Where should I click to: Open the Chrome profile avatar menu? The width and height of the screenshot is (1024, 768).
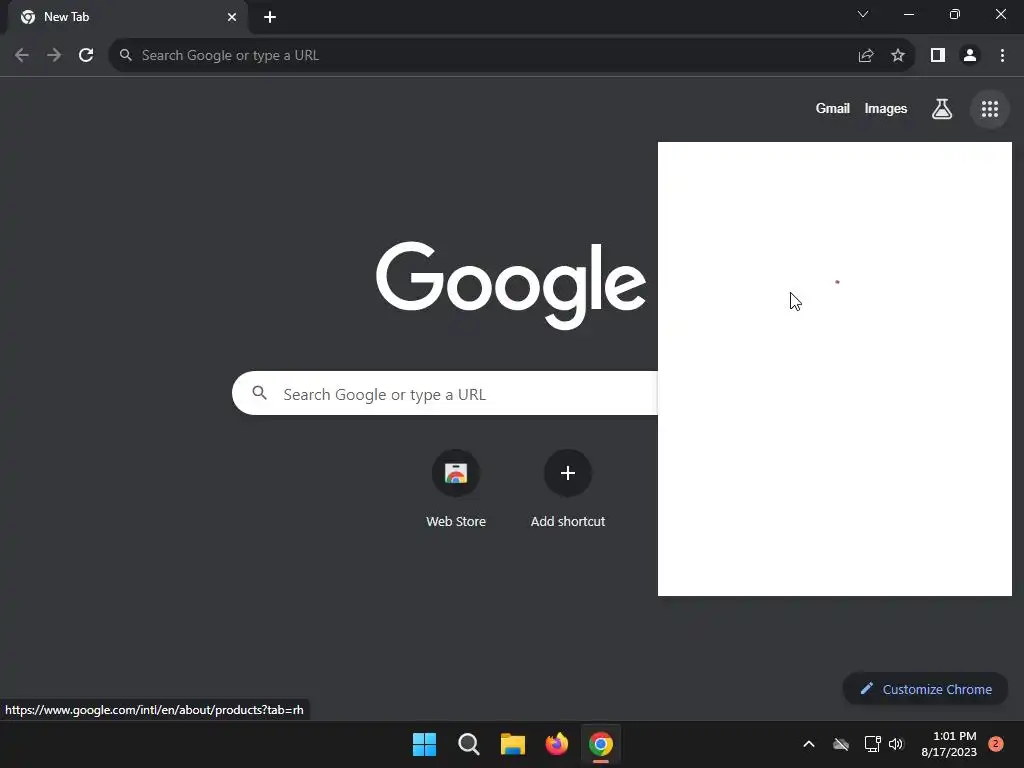(x=970, y=56)
